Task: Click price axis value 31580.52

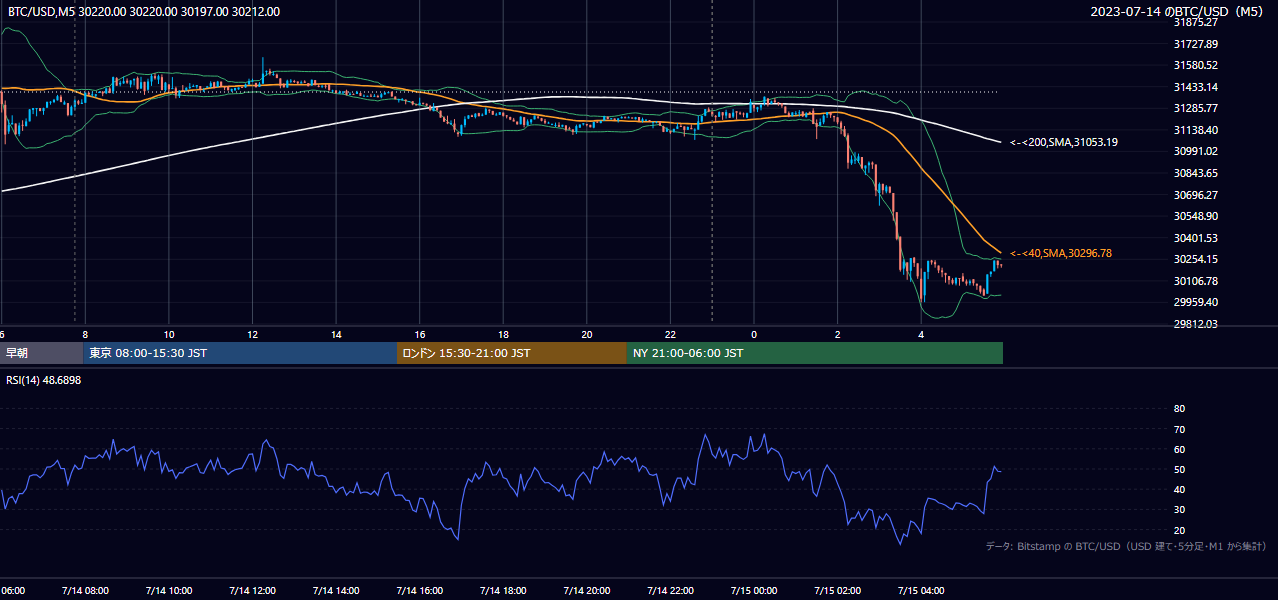Action: coord(1195,65)
